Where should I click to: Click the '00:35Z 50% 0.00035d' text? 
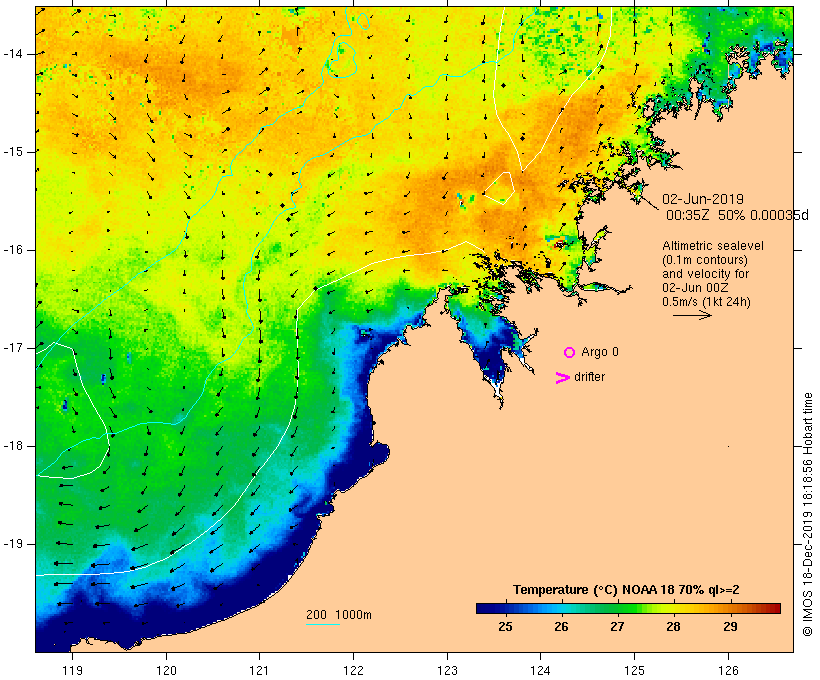[737, 215]
